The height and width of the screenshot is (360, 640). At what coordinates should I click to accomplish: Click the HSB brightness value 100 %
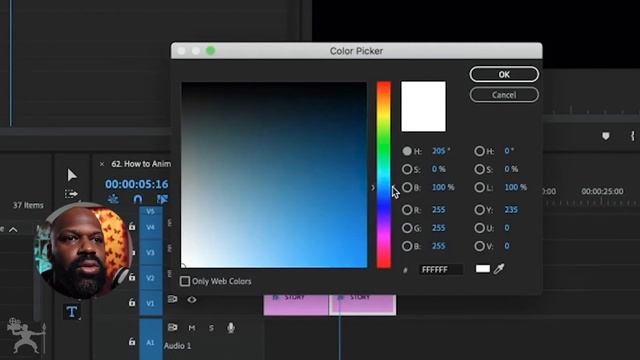click(443, 187)
